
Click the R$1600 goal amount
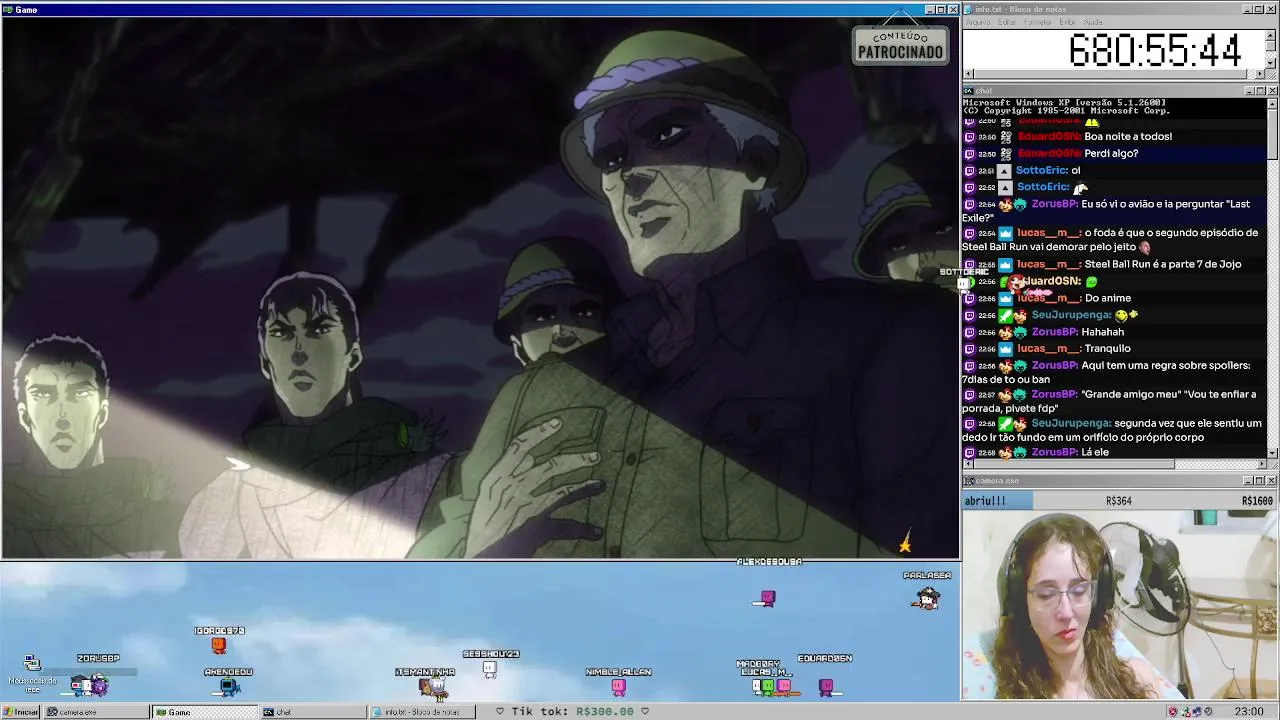tap(1257, 501)
